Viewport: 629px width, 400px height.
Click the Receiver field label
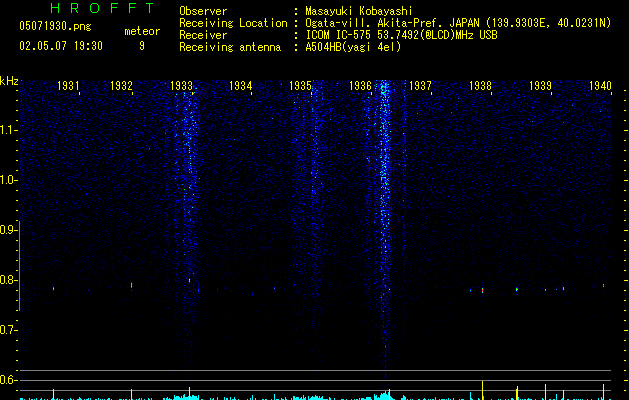(x=203, y=35)
